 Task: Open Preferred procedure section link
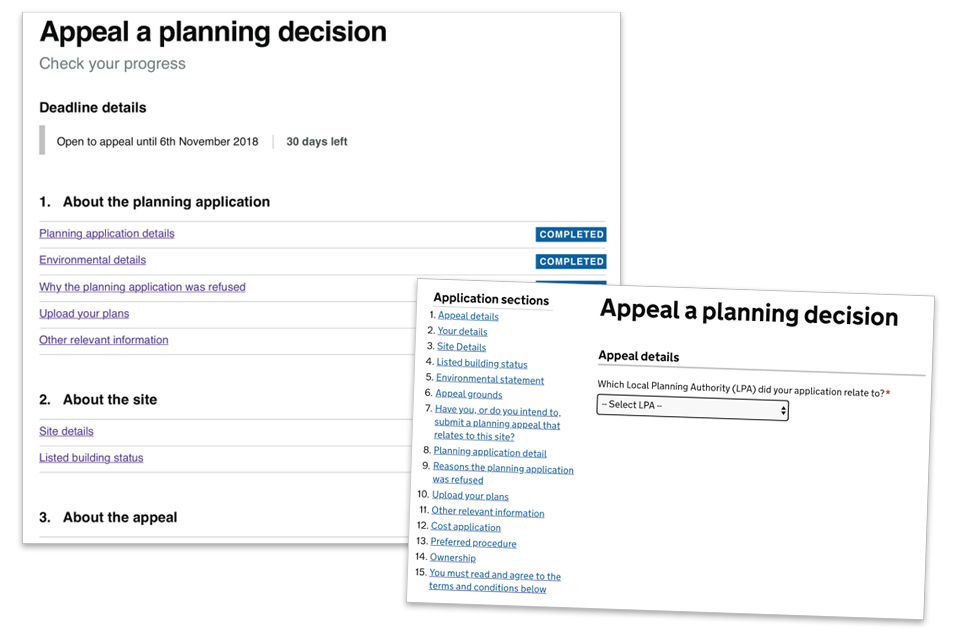pyautogui.click(x=473, y=543)
